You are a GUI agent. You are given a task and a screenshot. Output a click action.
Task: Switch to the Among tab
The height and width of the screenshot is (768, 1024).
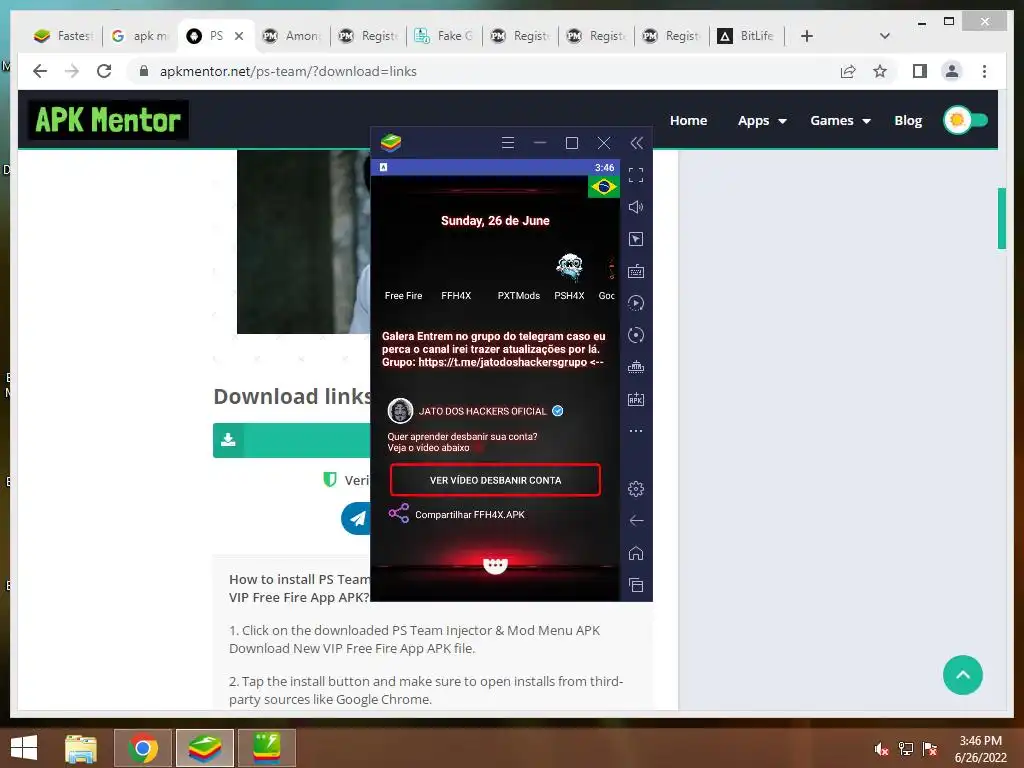click(292, 36)
